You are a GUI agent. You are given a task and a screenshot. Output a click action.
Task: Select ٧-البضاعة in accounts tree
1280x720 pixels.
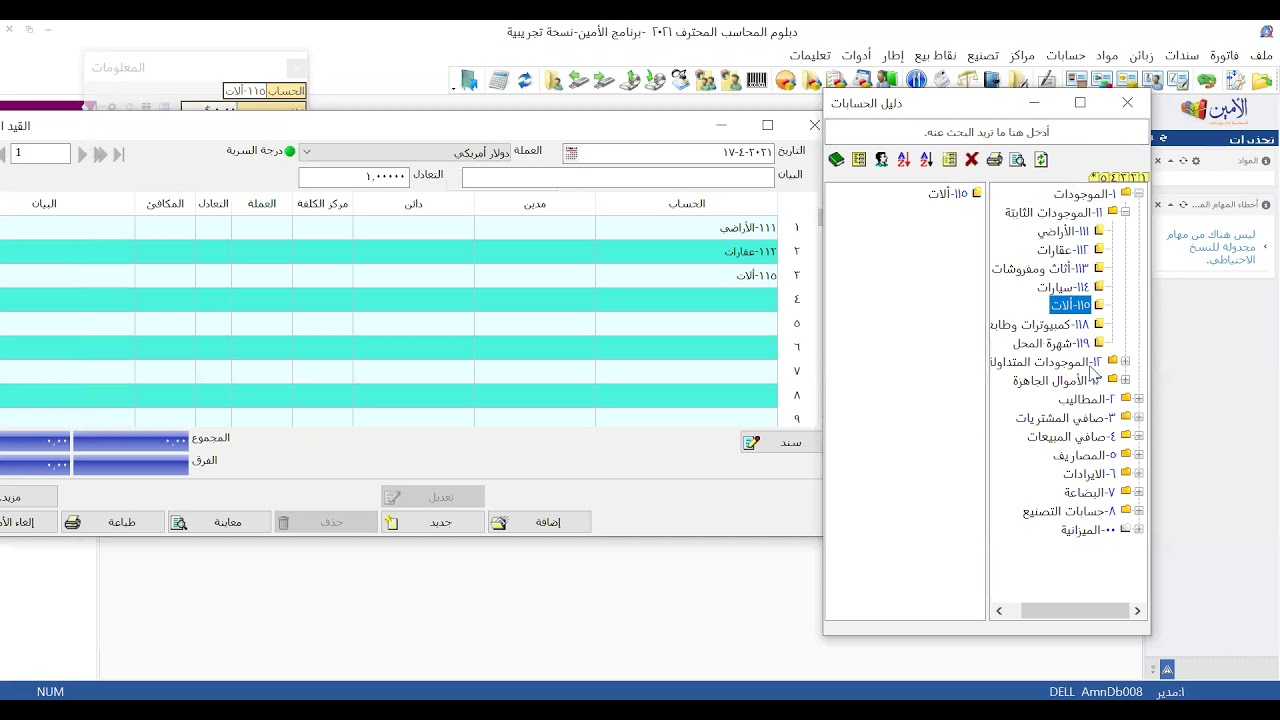pos(1089,492)
